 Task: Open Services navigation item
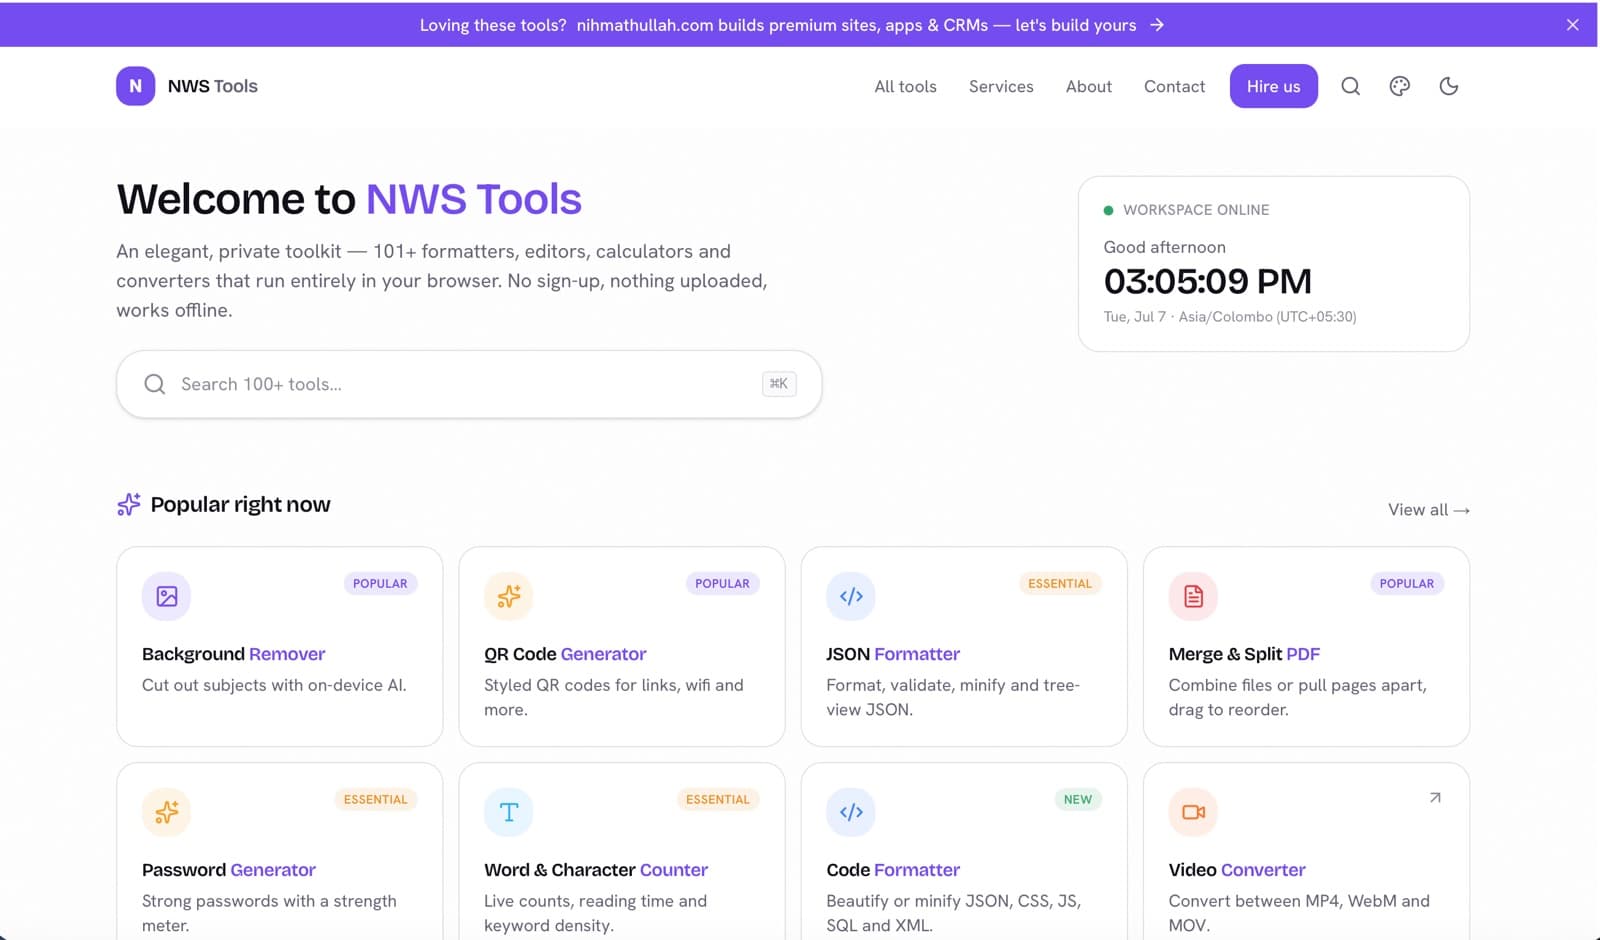[1001, 86]
